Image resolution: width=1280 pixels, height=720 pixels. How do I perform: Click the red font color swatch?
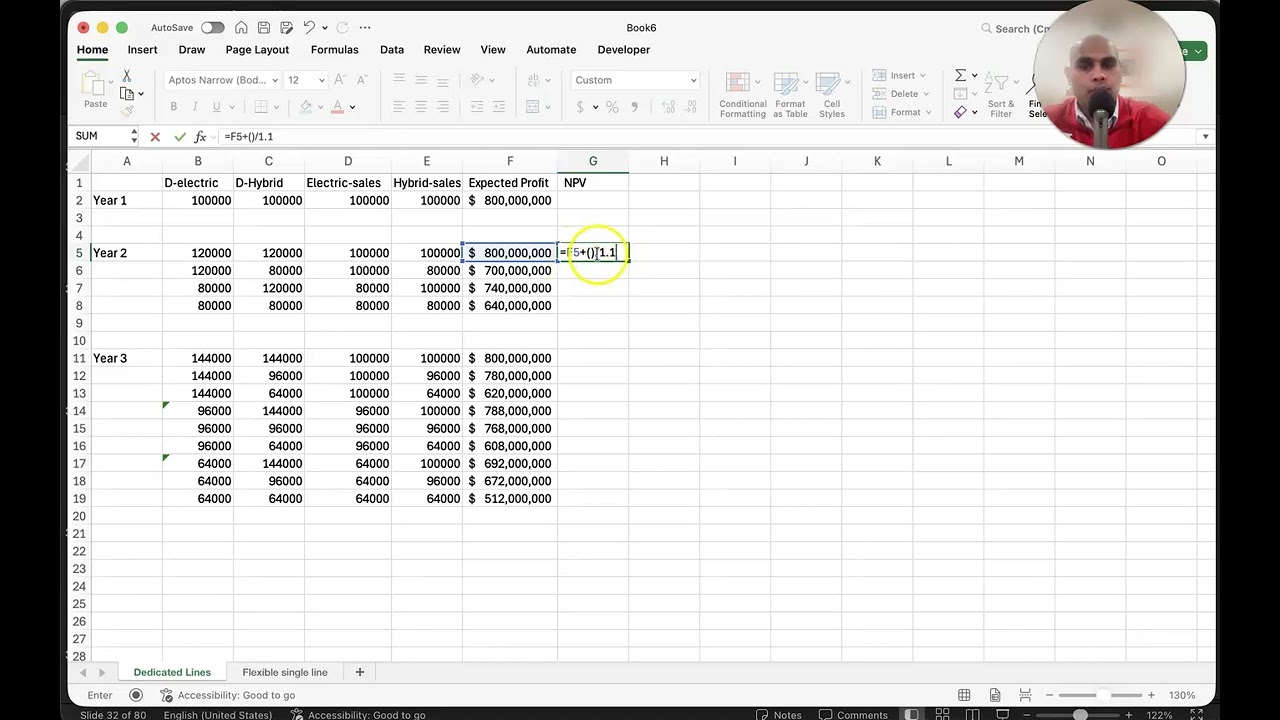[338, 107]
